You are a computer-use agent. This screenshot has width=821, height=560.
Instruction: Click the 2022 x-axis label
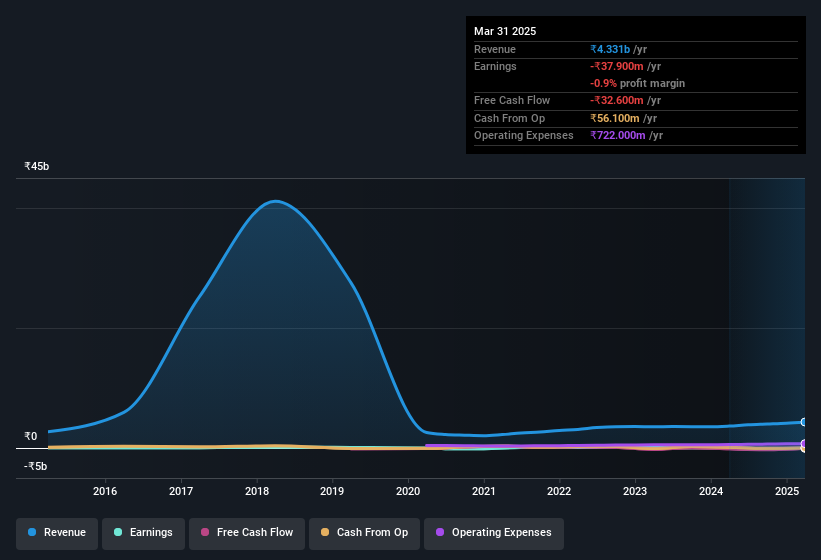pyautogui.click(x=559, y=491)
